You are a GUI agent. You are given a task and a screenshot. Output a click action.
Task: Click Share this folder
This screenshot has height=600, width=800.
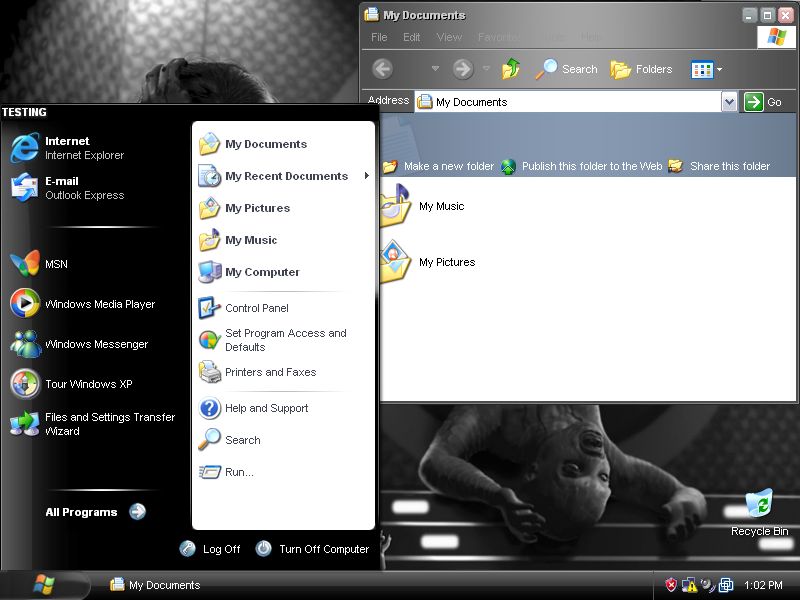click(719, 166)
